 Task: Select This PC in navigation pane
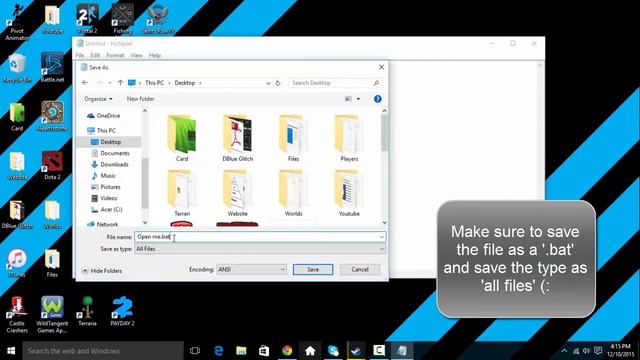click(x=101, y=131)
